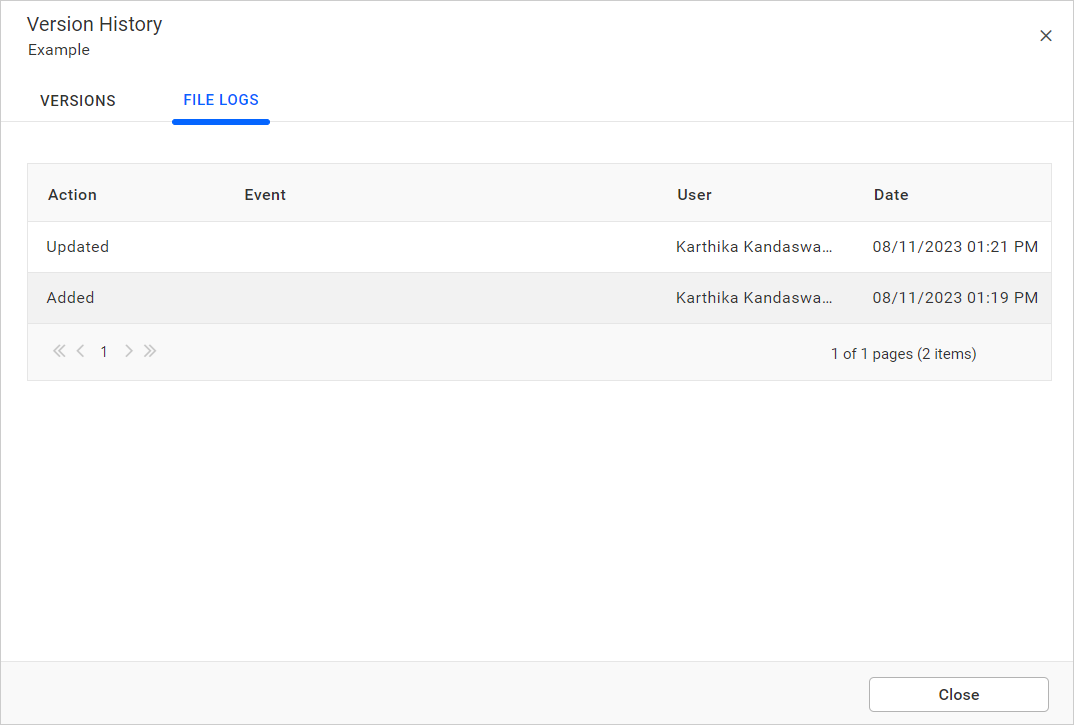Image resolution: width=1074 pixels, height=725 pixels.
Task: Switch to the Versions tab
Action: point(78,101)
